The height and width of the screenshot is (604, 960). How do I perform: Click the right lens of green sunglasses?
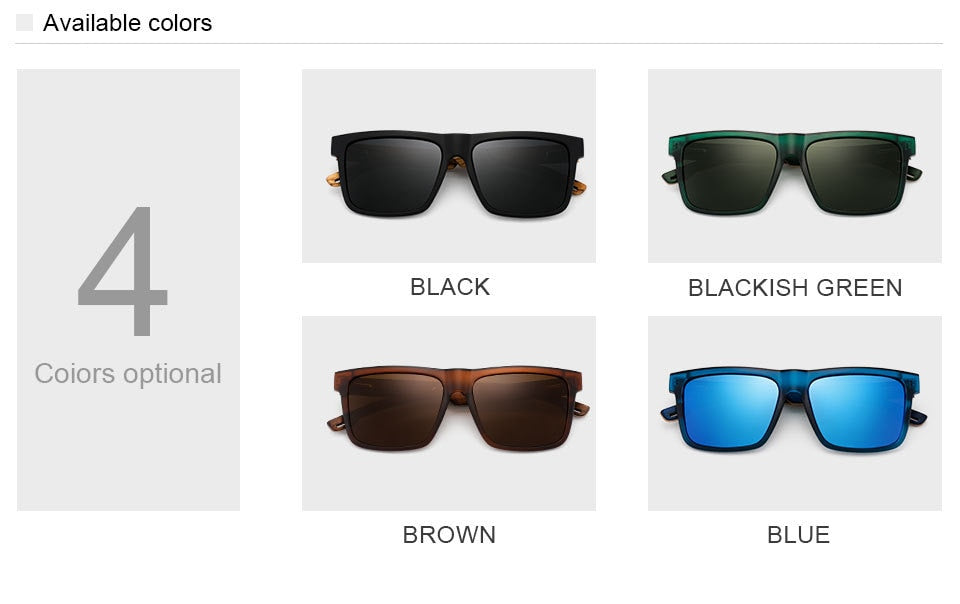click(x=854, y=174)
